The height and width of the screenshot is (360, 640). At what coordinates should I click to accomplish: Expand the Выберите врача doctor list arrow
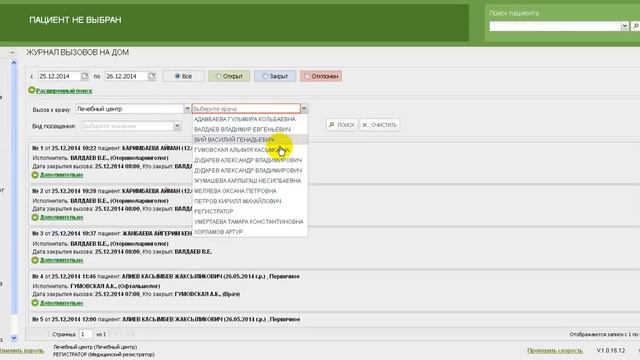304,109
